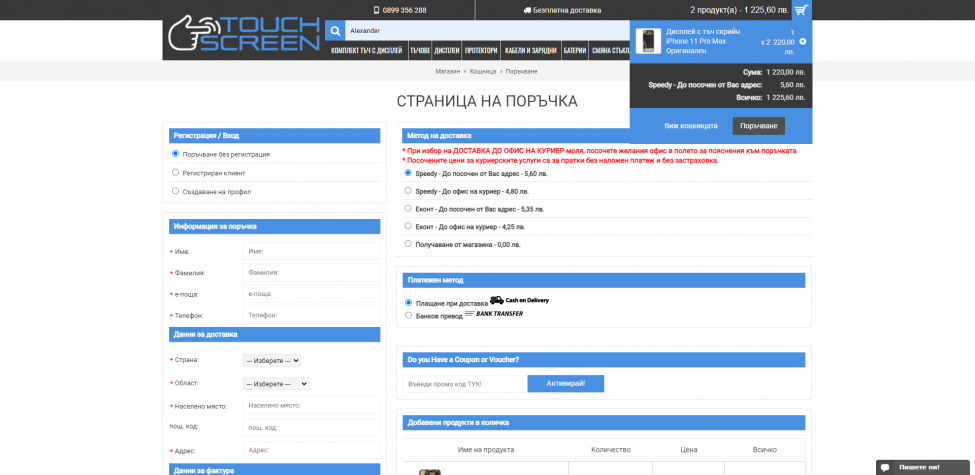Click the 'Метод на доставка' section header
The image size is (975, 475).
(604, 135)
